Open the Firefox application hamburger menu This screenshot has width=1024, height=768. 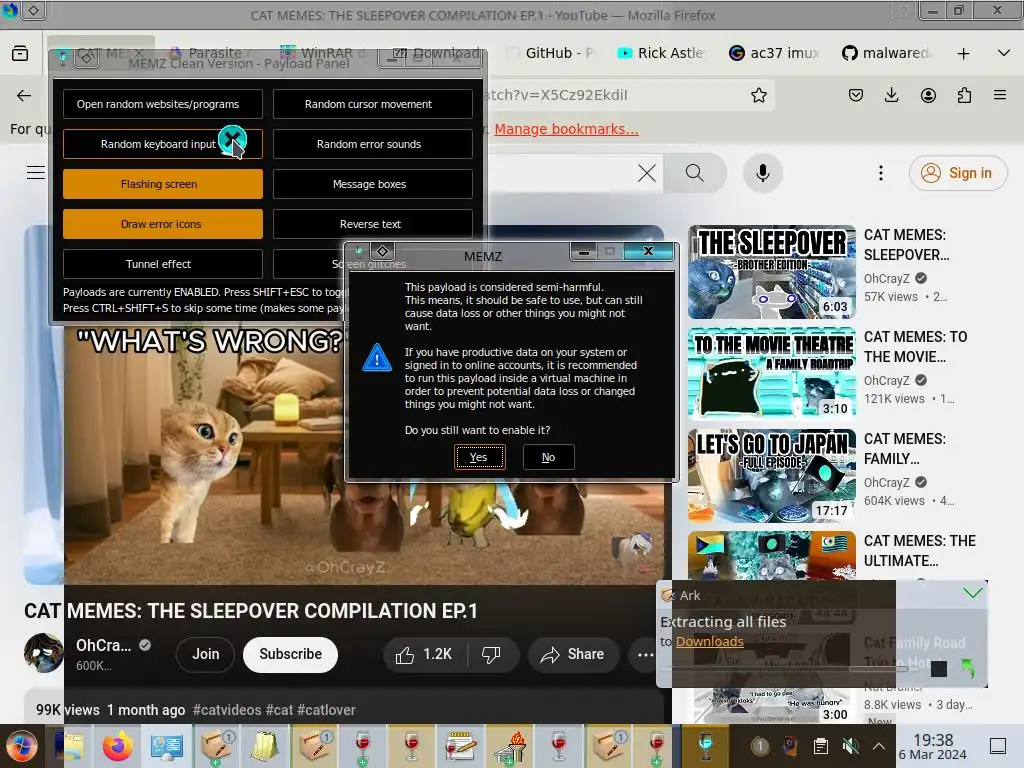pyautogui.click(x=1000, y=95)
